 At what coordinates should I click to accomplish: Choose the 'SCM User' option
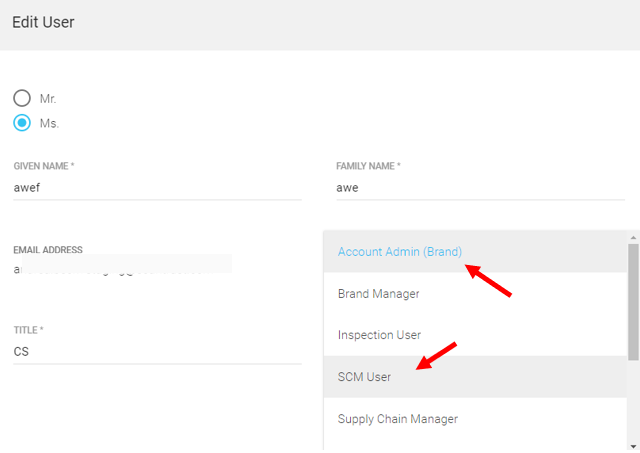[x=364, y=377]
